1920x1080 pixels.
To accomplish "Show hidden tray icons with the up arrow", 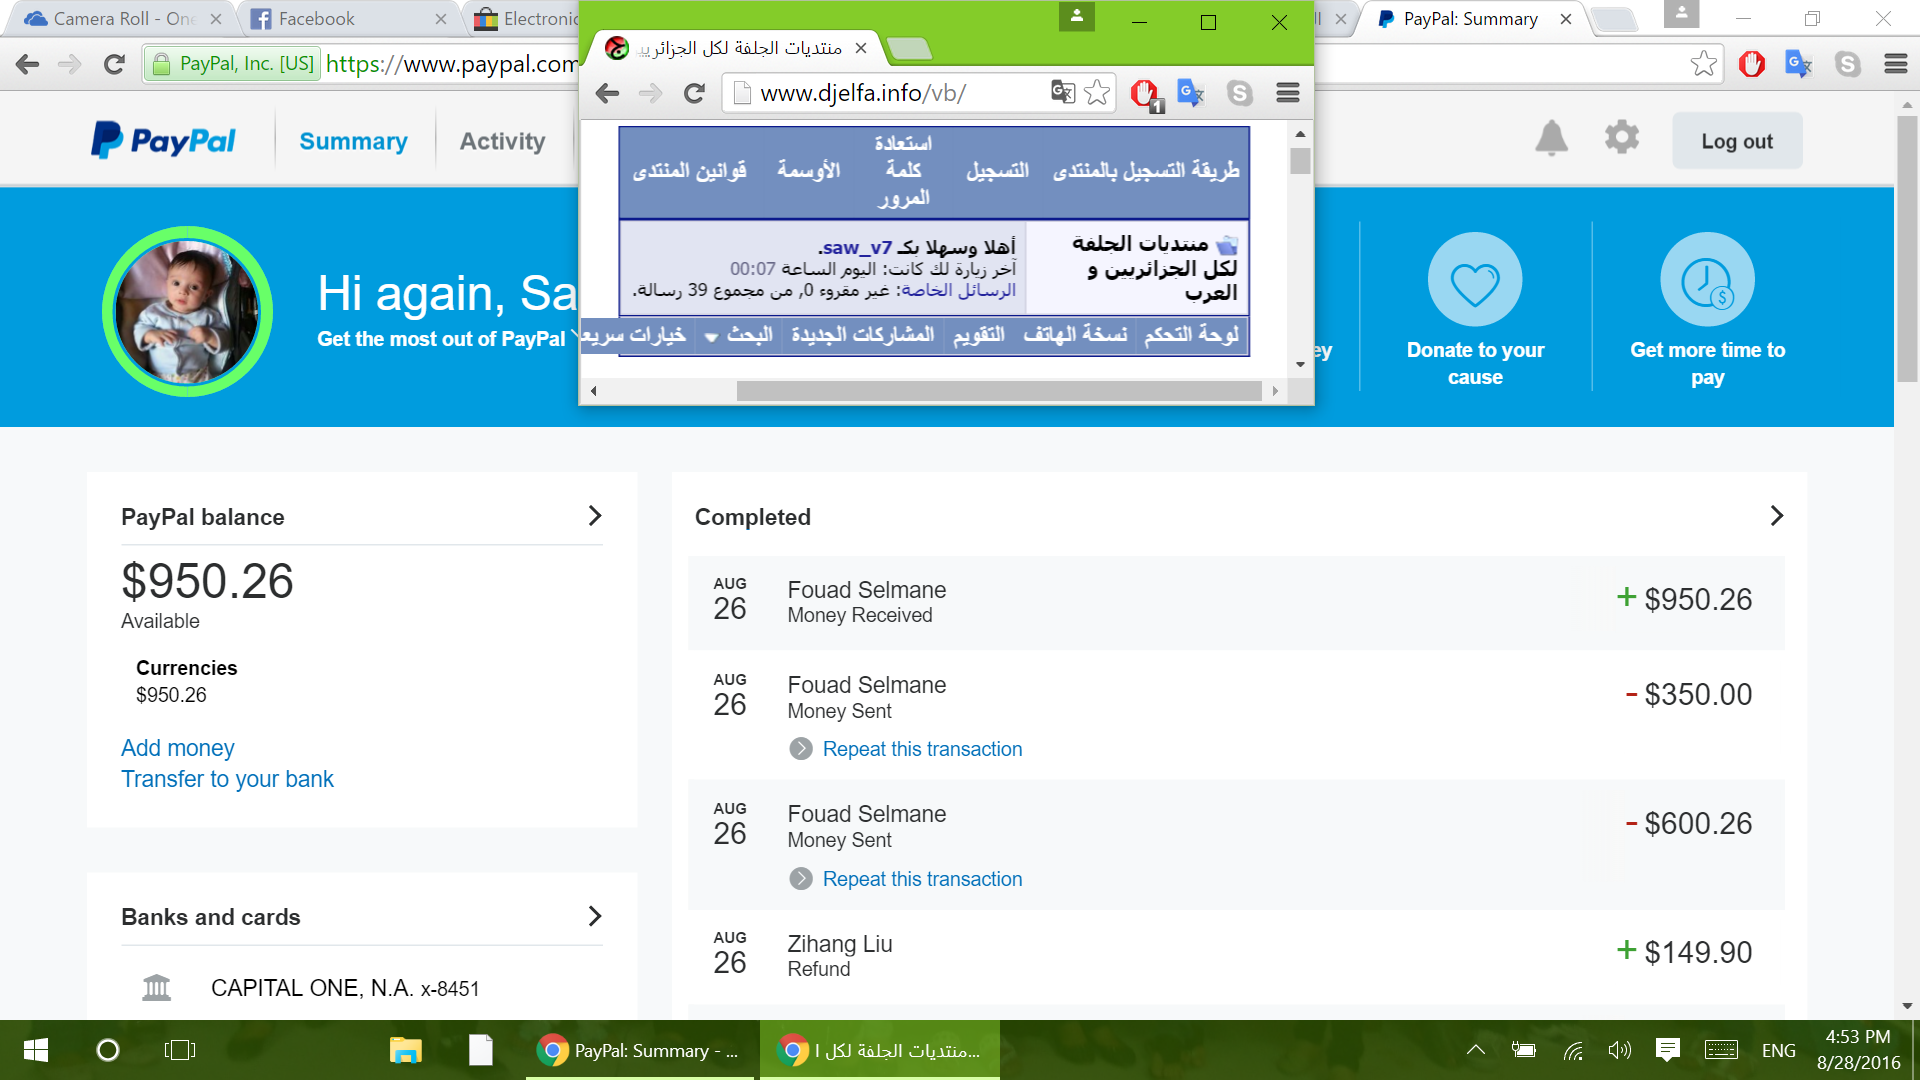I will 1476,1050.
